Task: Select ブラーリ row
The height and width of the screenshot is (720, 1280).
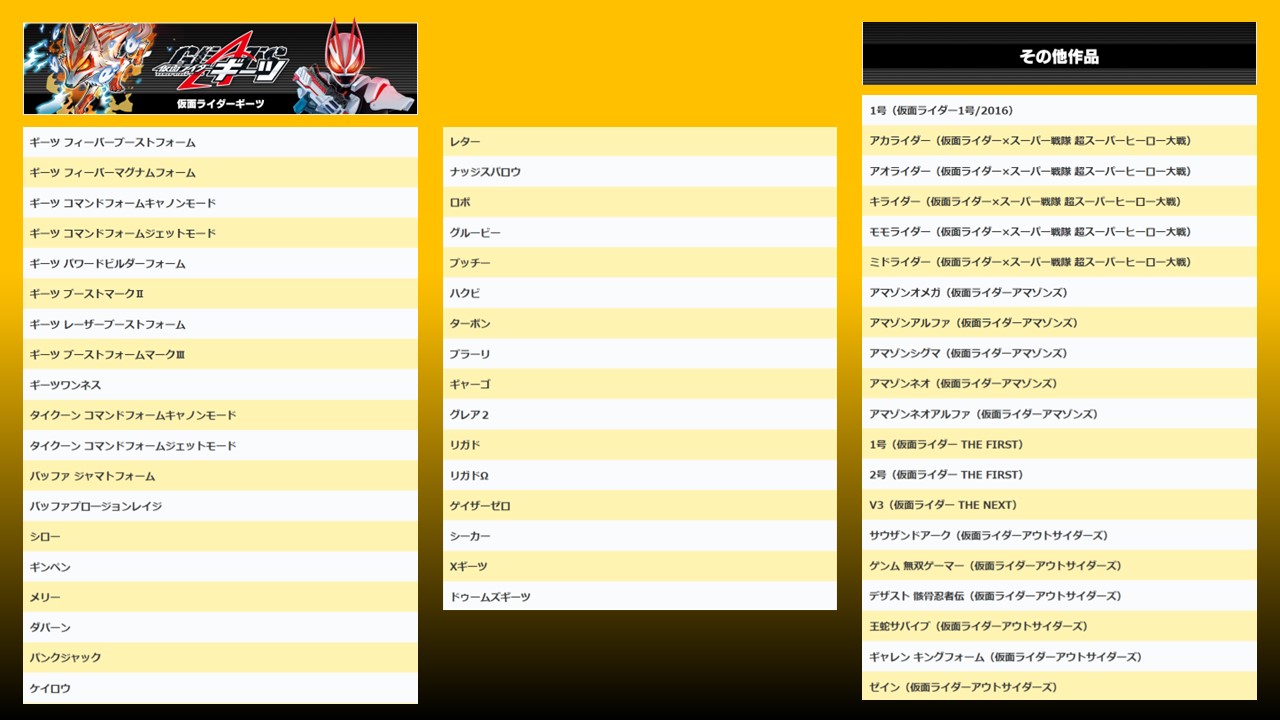Action: (x=640, y=354)
